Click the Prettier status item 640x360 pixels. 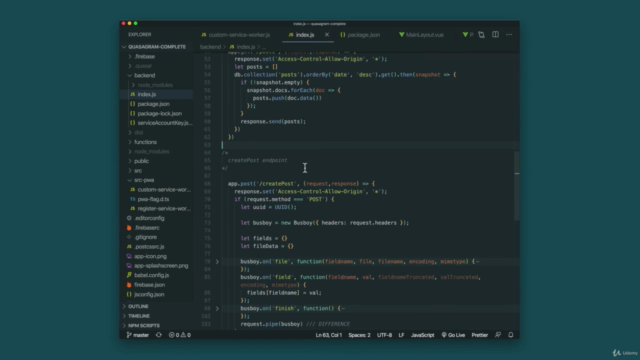(x=480, y=335)
